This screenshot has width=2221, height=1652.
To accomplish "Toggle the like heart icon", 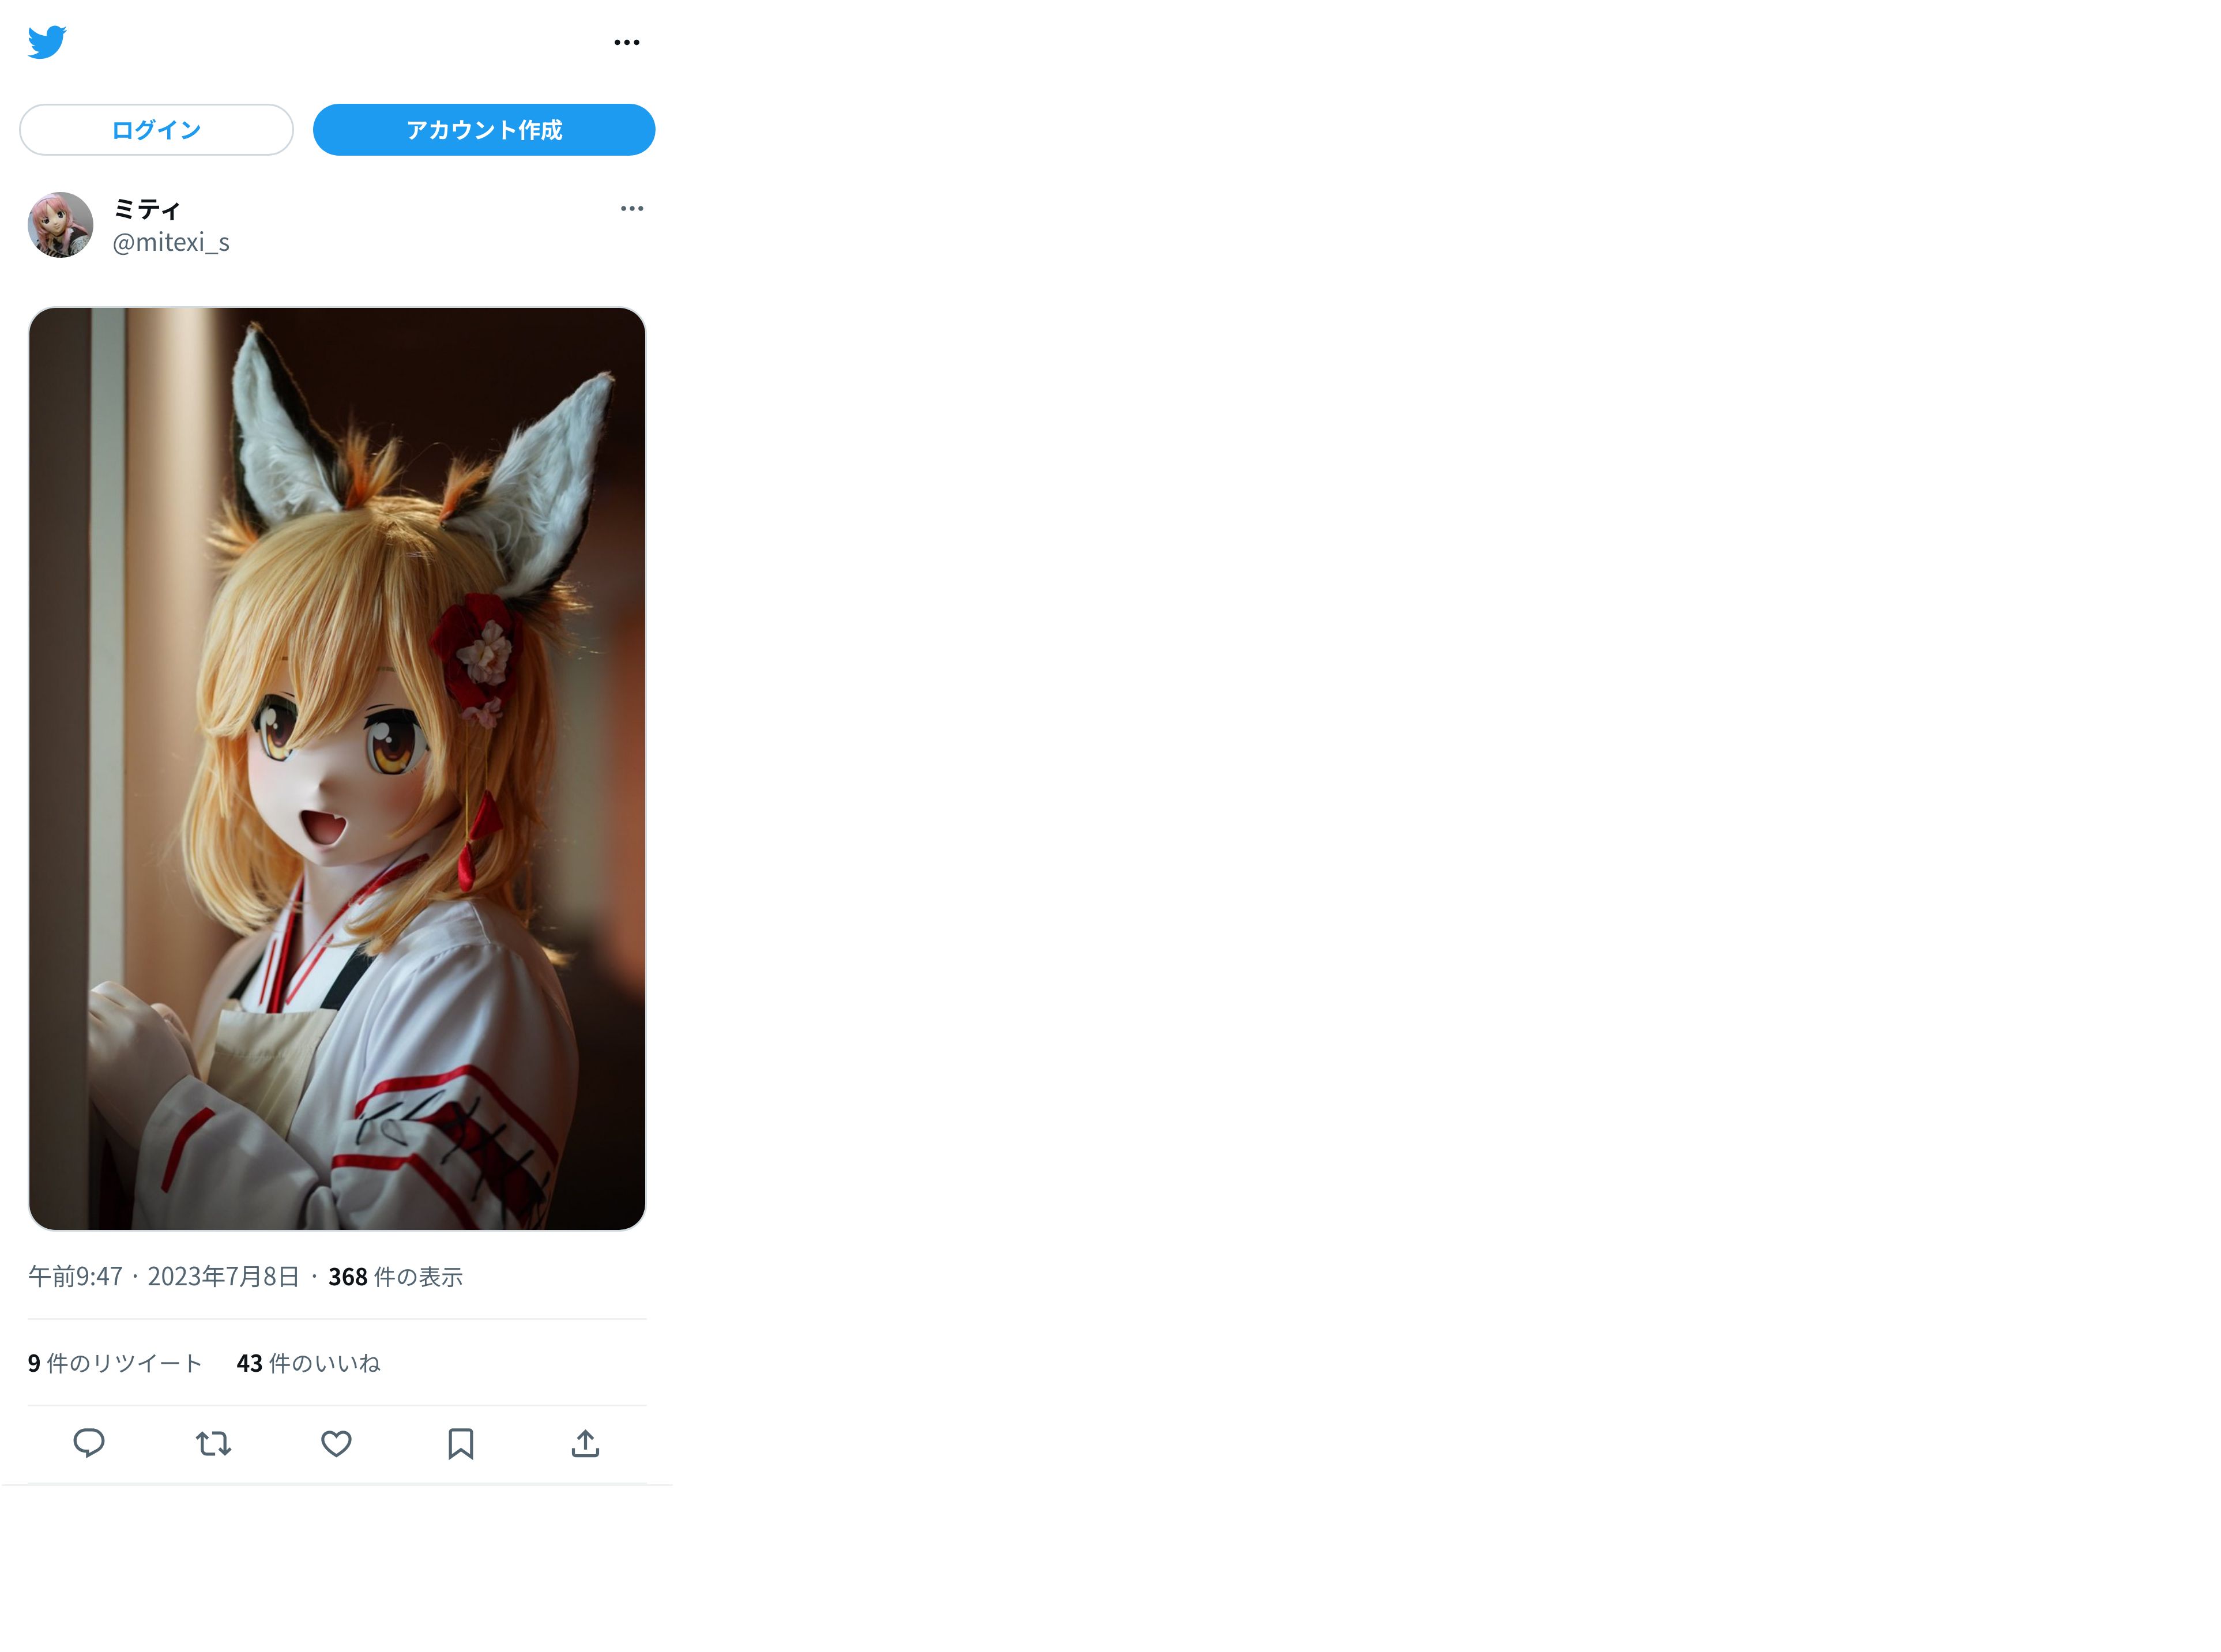I will (336, 1443).
